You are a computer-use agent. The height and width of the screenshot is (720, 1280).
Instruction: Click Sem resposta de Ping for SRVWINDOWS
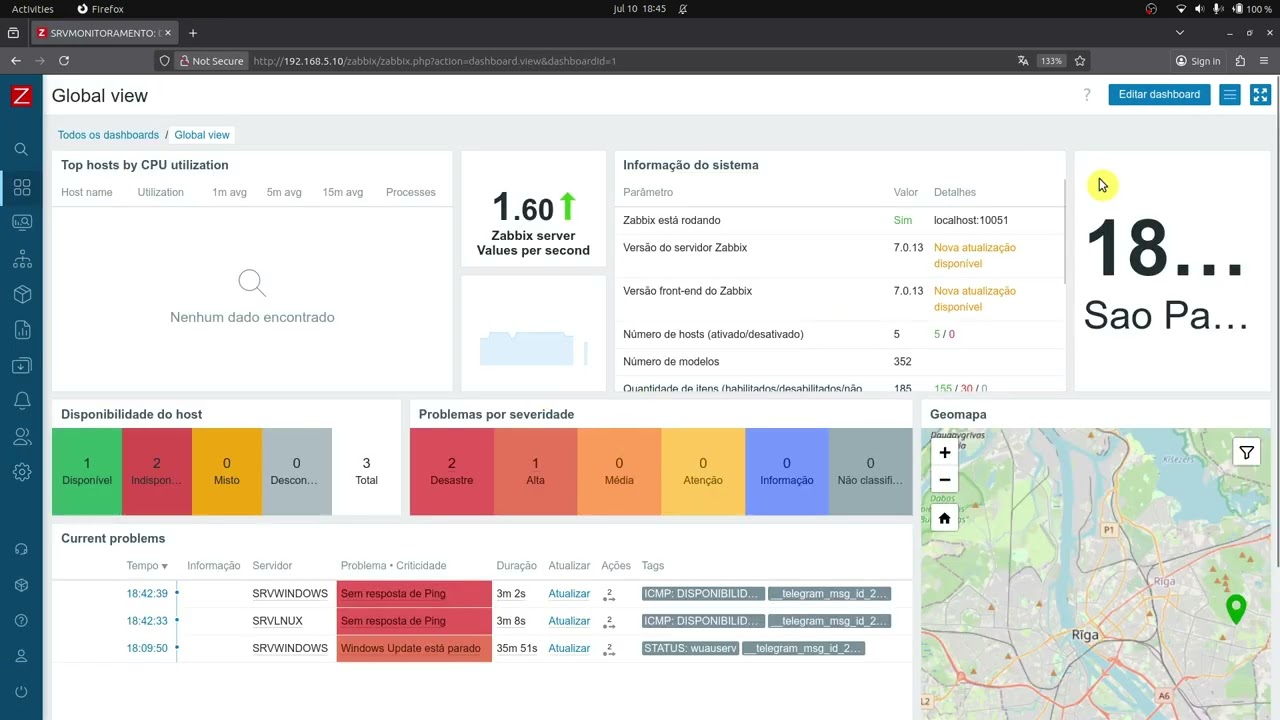click(x=393, y=594)
